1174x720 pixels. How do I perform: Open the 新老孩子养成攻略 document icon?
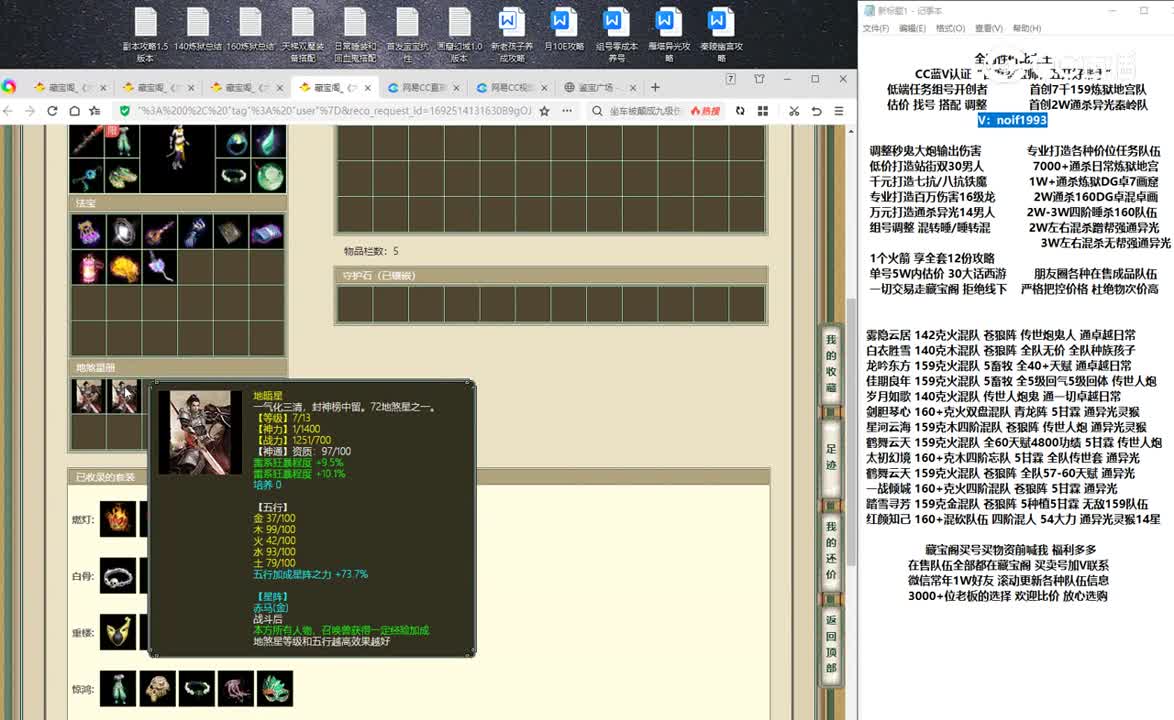[x=511, y=34]
